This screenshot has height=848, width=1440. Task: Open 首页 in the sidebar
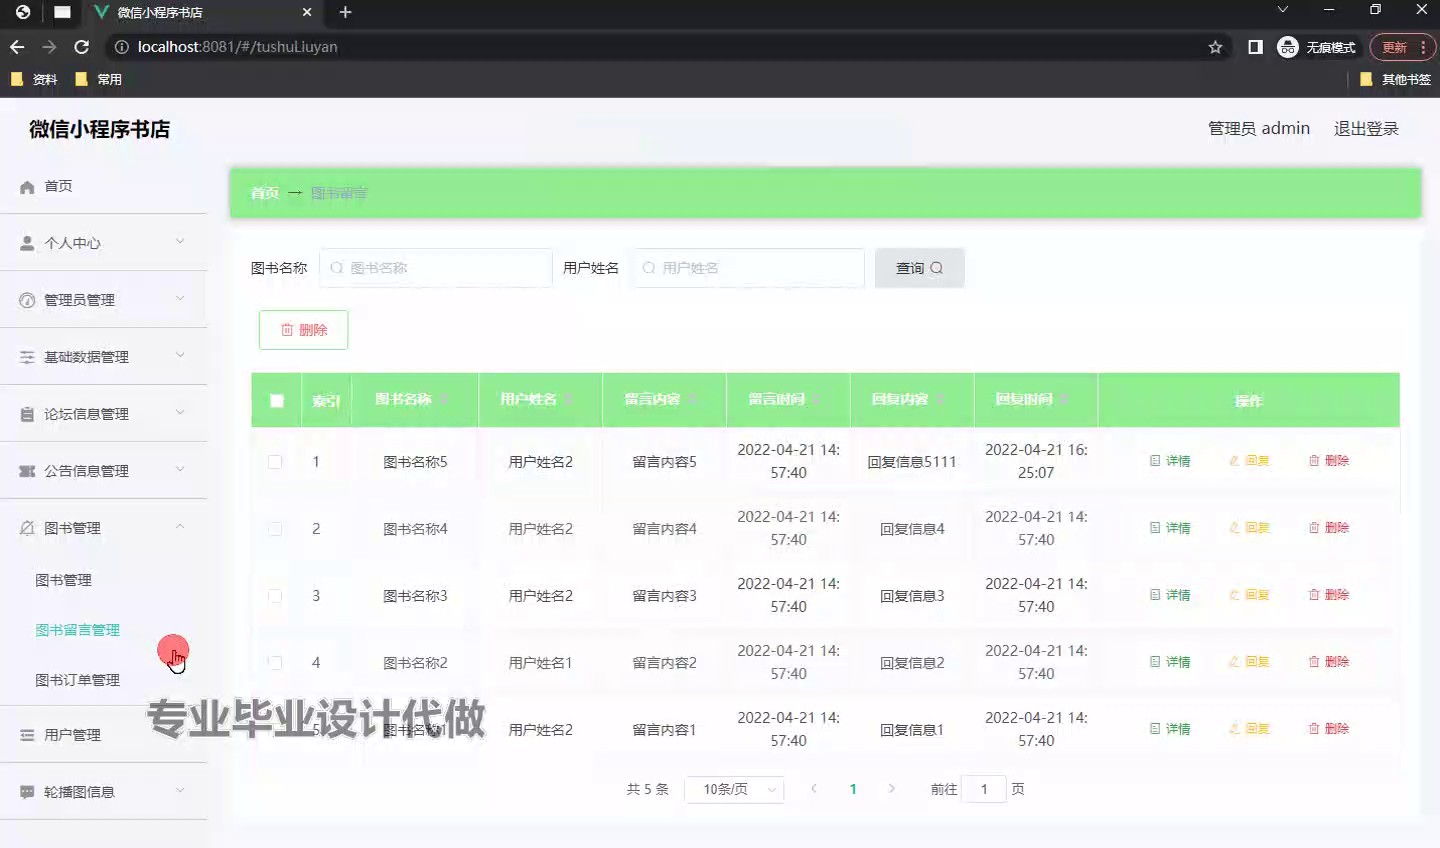click(x=58, y=186)
